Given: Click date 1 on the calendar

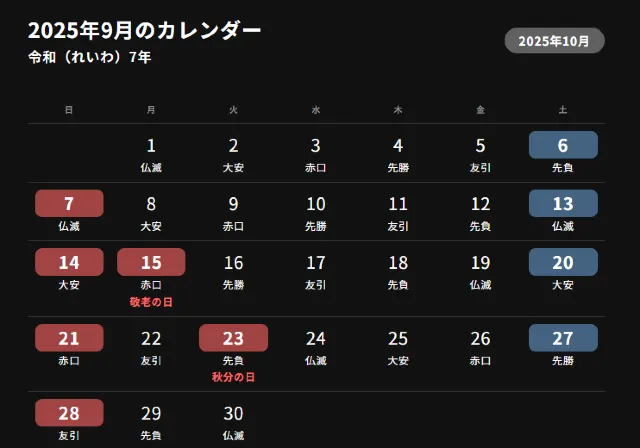Looking at the screenshot, I should tap(151, 146).
